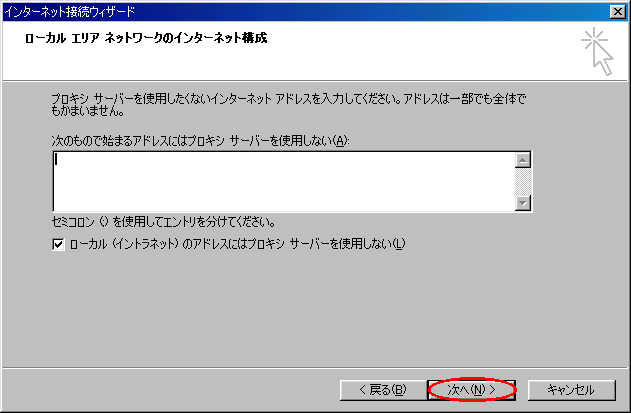Image resolution: width=631 pixels, height=413 pixels.
Task: Go back with the < 戻る(B) button
Action: pyautogui.click(x=383, y=390)
